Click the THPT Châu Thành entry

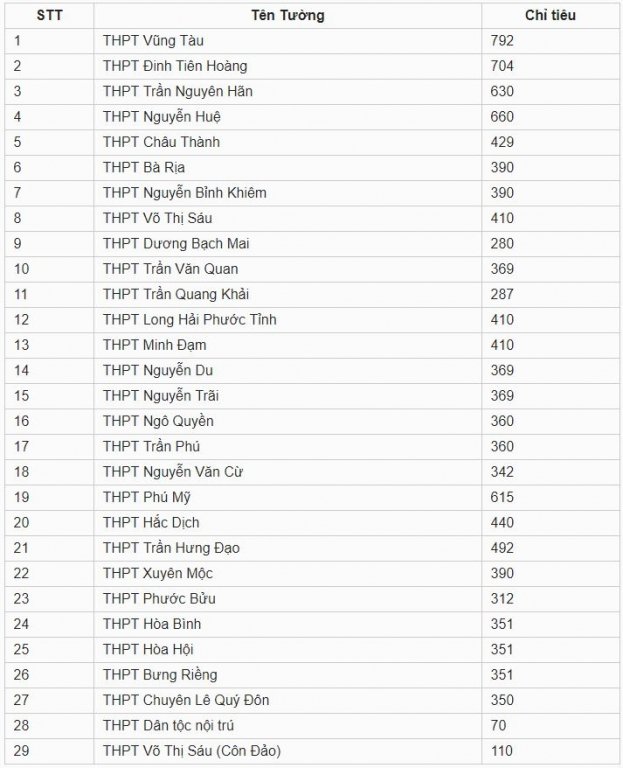click(x=161, y=142)
